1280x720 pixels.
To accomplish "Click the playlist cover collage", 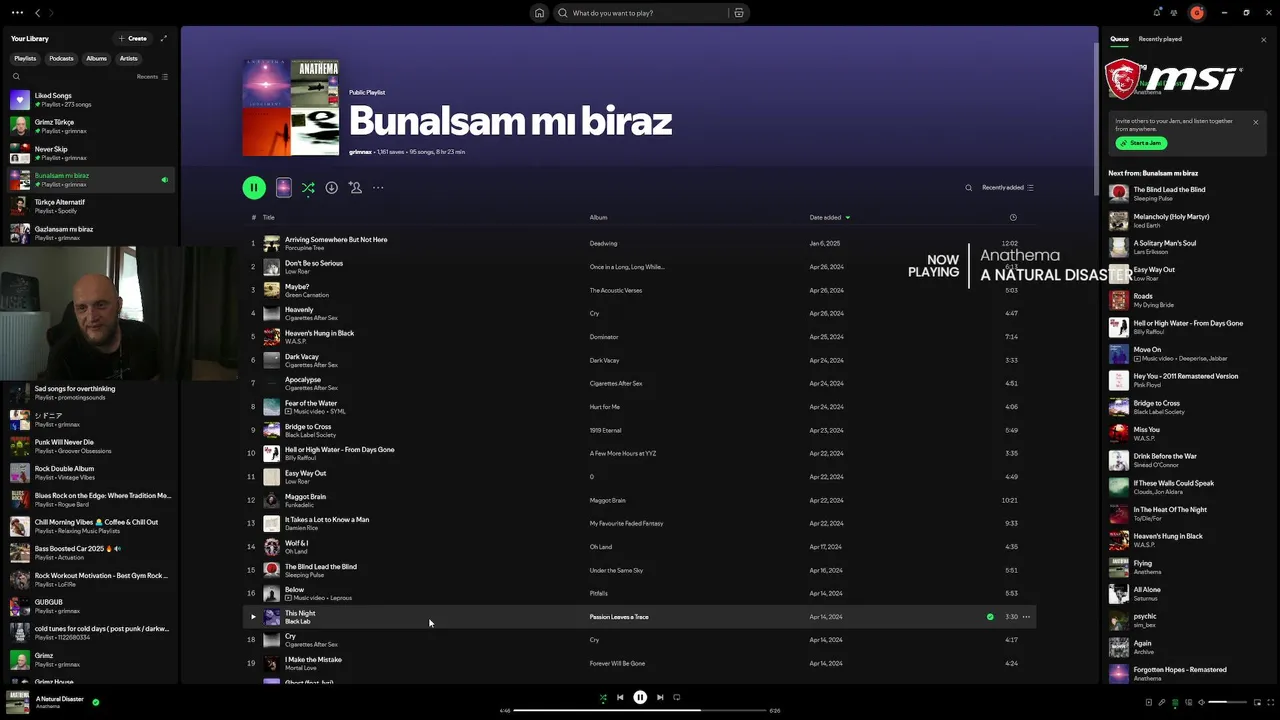I will point(291,108).
